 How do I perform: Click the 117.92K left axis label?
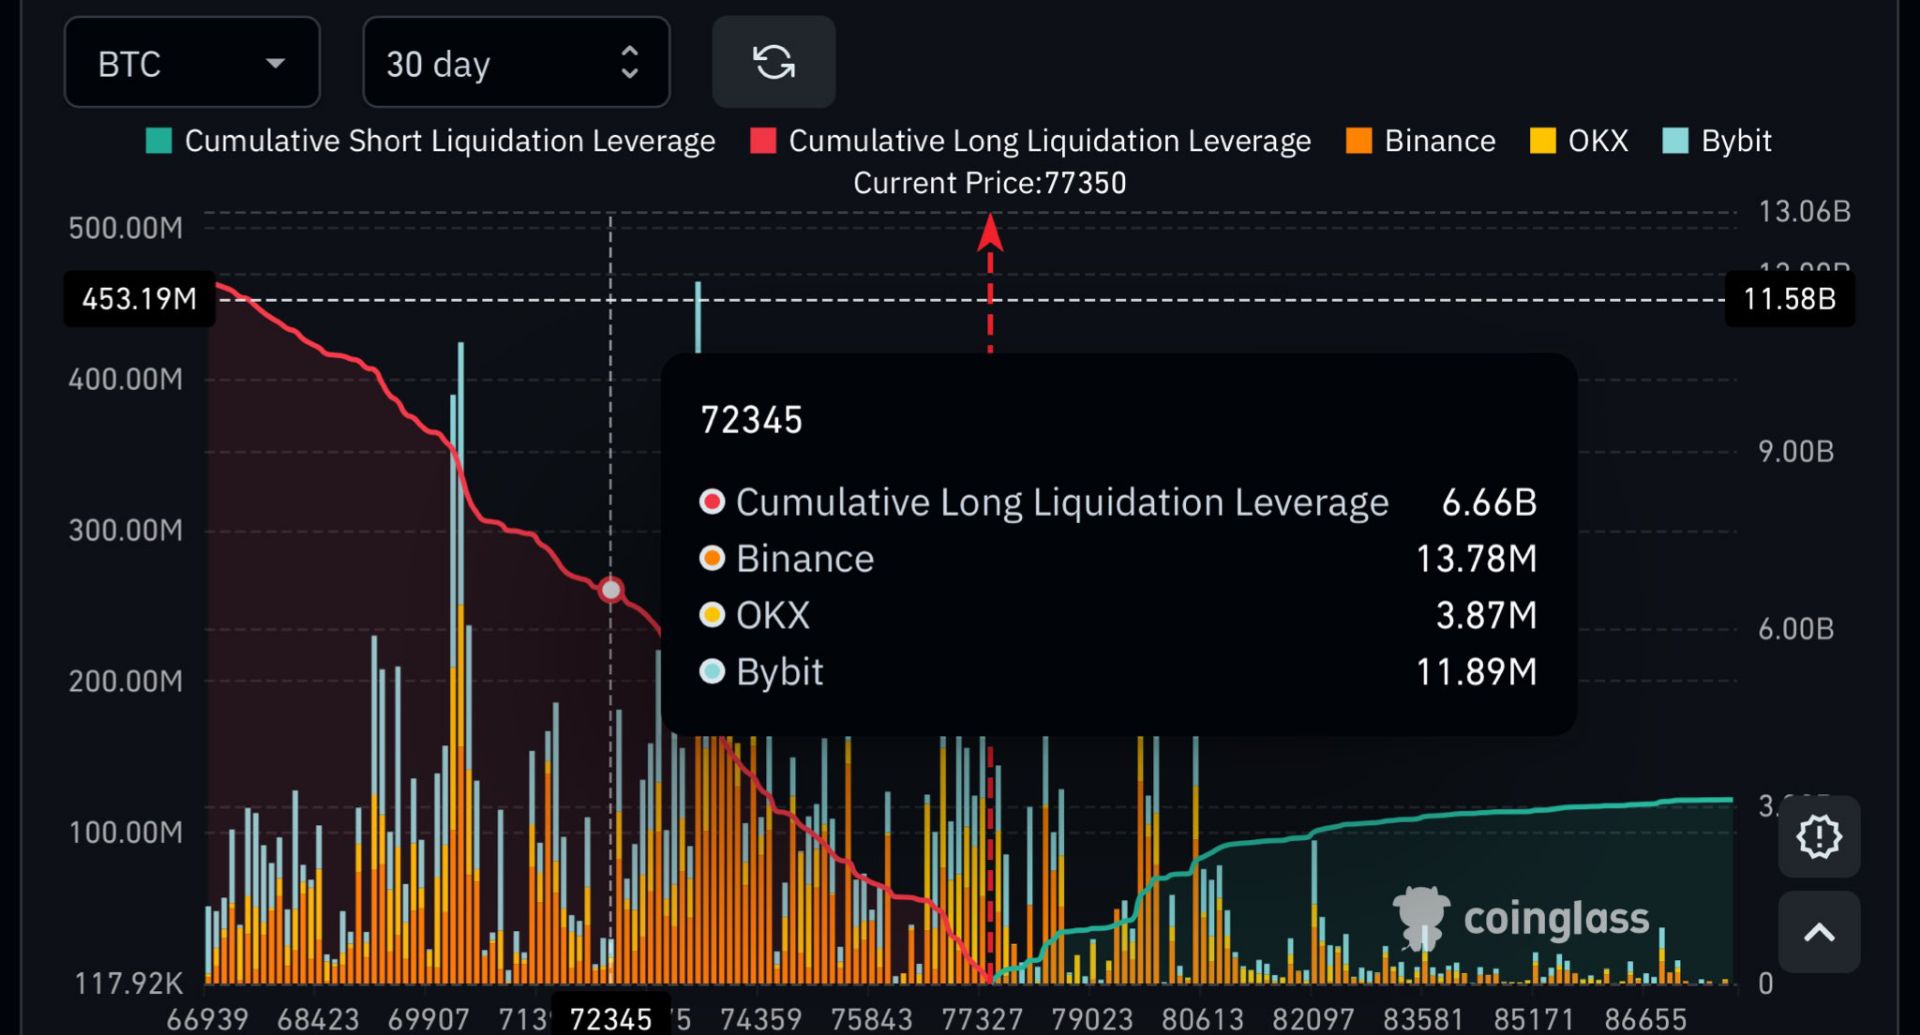(129, 983)
